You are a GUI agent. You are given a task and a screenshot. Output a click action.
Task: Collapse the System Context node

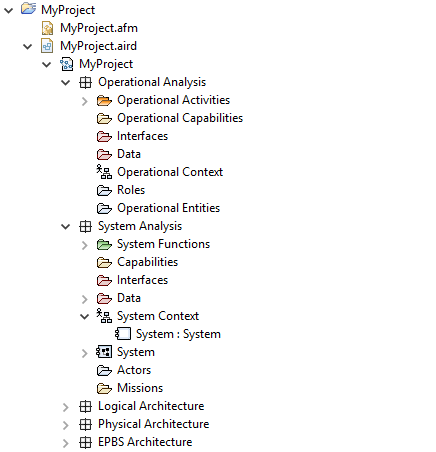pyautogui.click(x=85, y=316)
